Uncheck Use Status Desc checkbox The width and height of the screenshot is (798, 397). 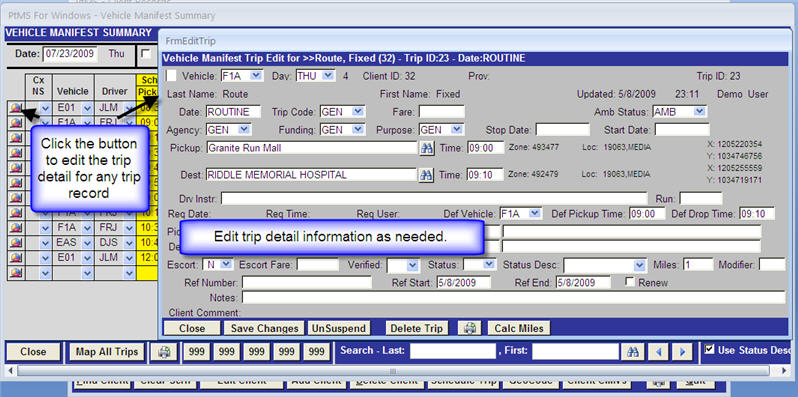click(709, 350)
